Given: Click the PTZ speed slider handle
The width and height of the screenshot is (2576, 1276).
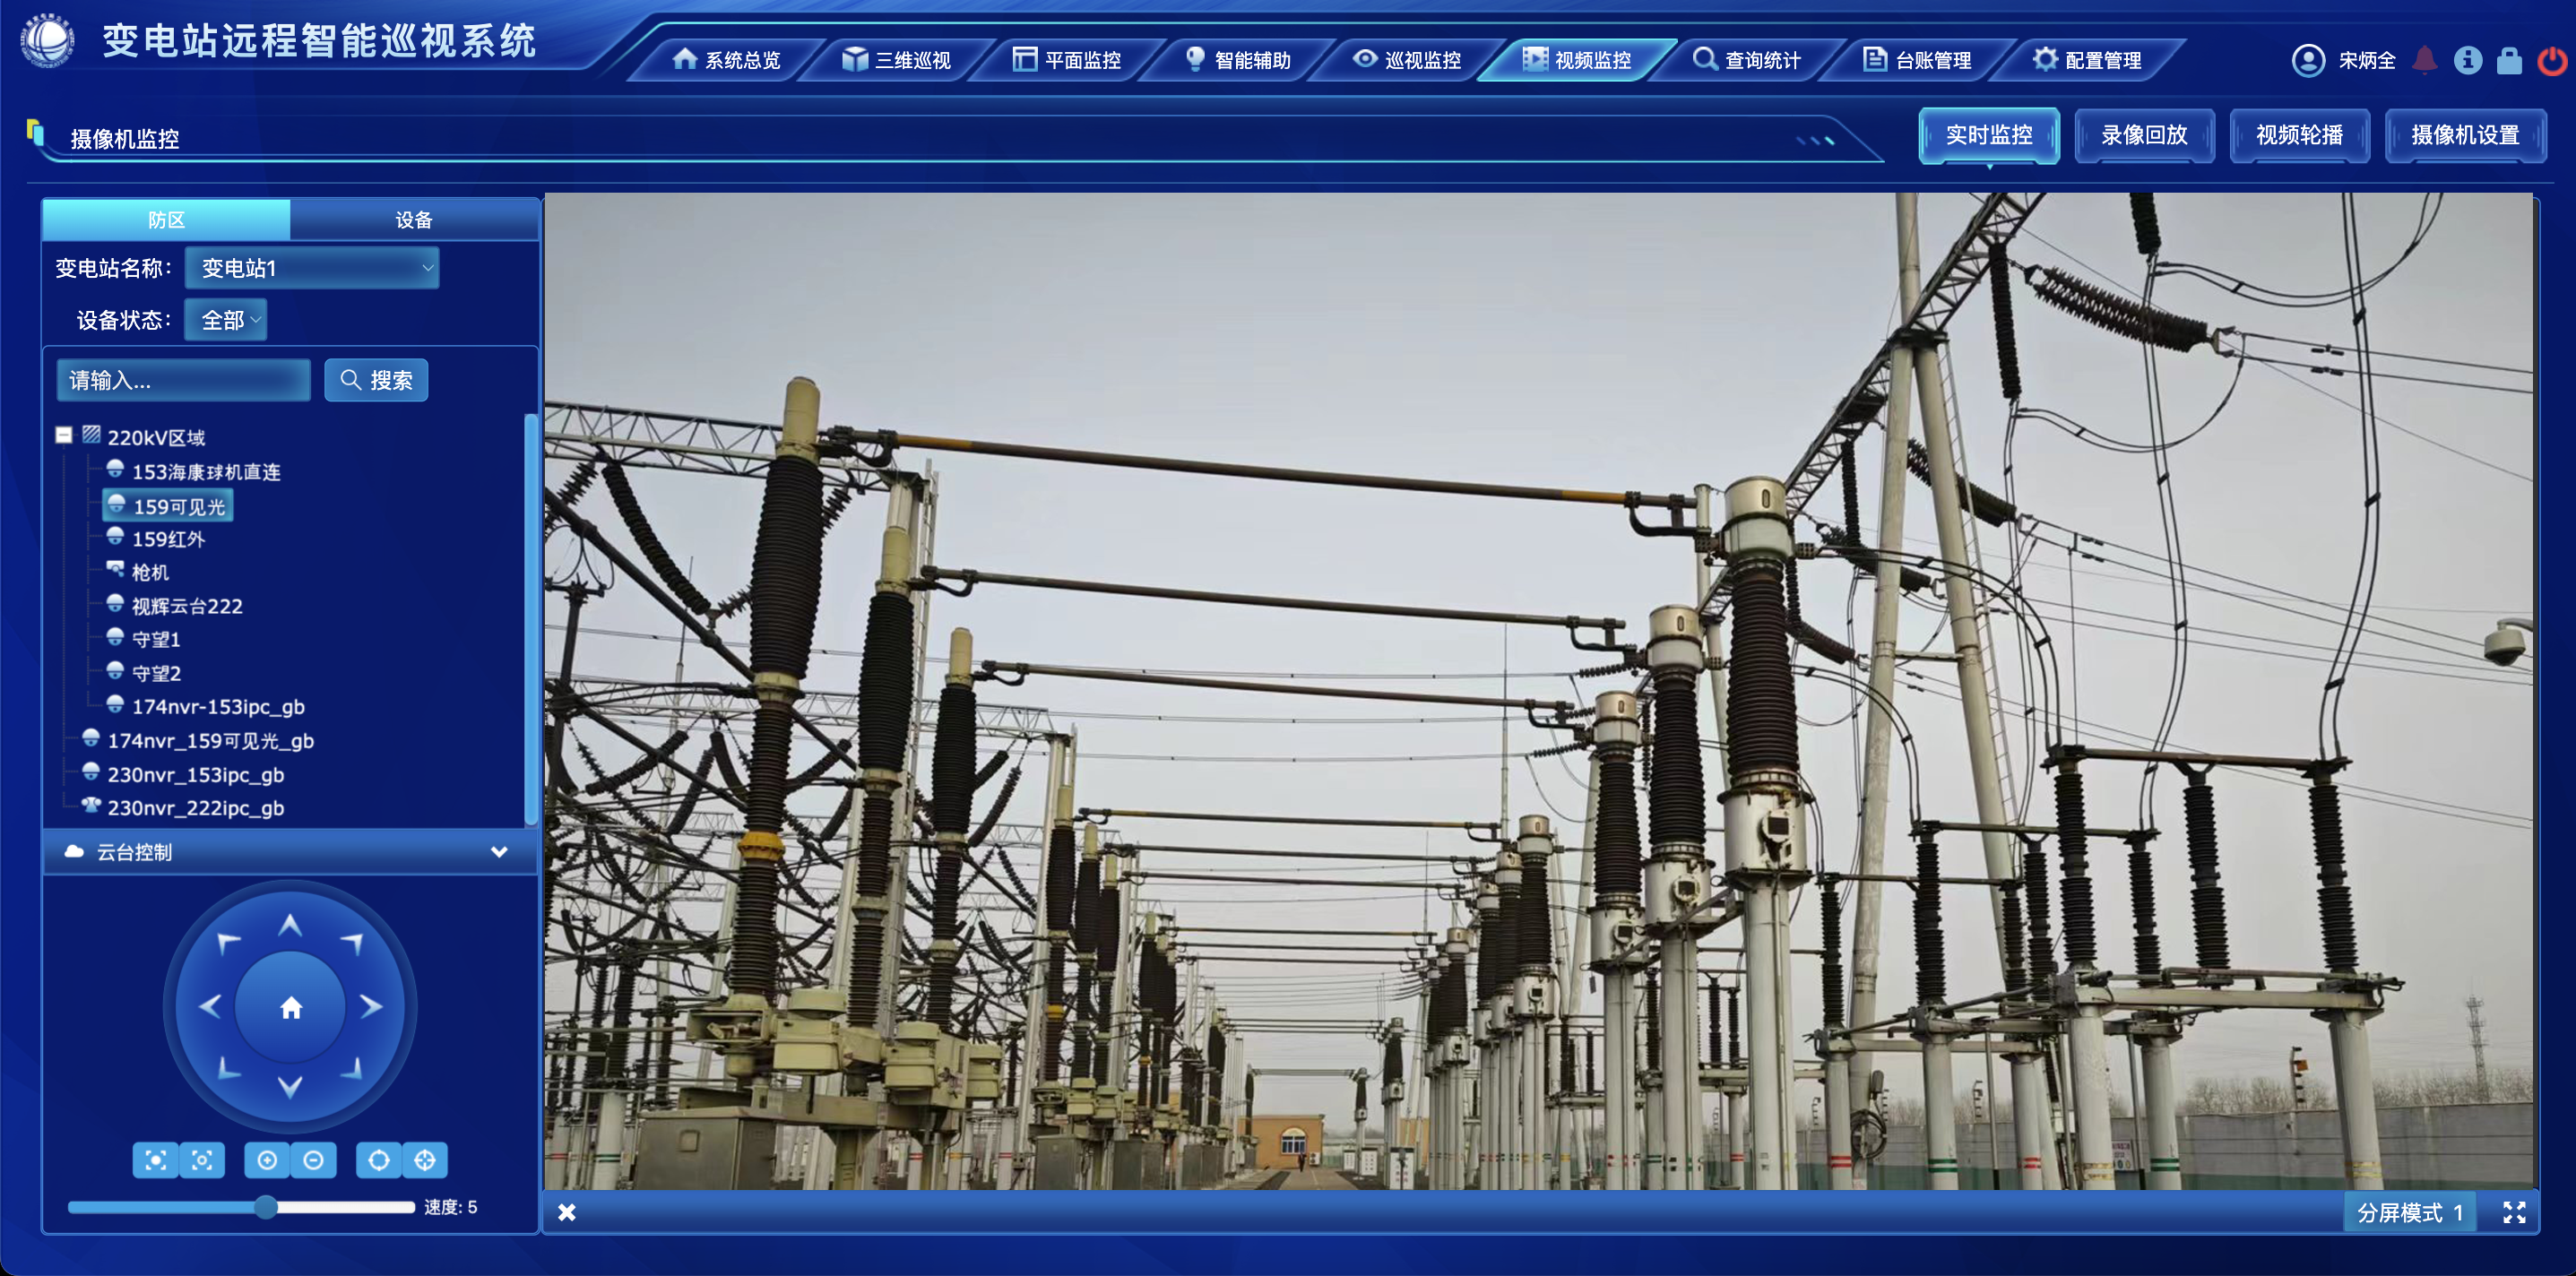Looking at the screenshot, I should coord(265,1207).
